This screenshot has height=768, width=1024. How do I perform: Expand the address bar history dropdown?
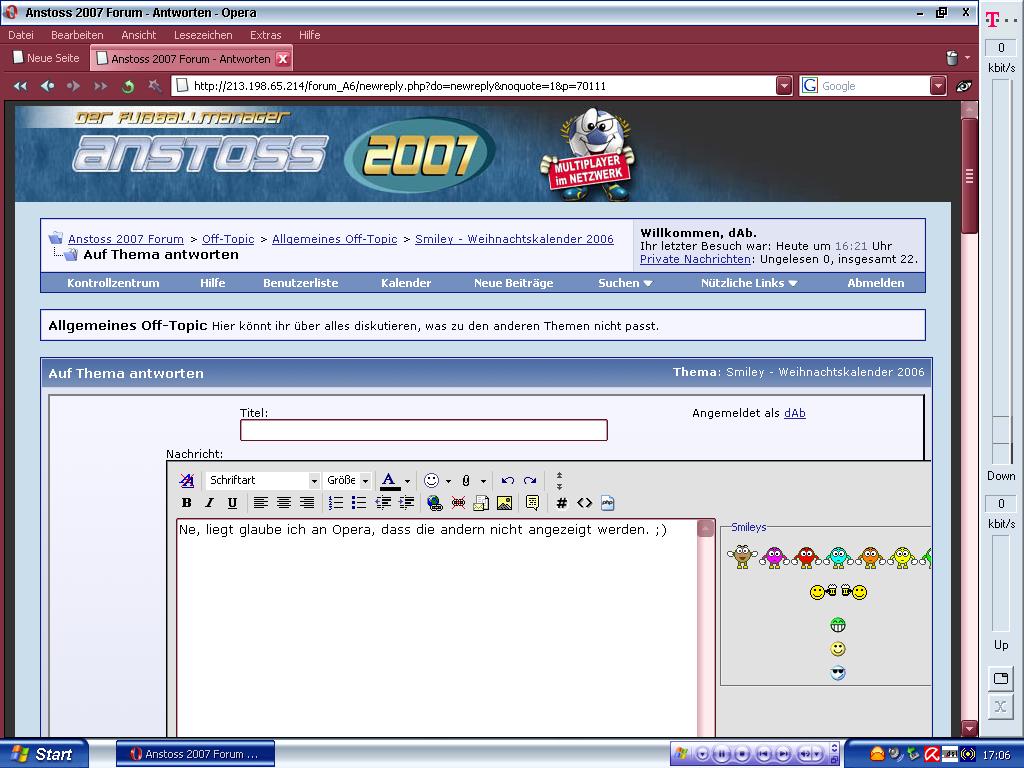[784, 86]
